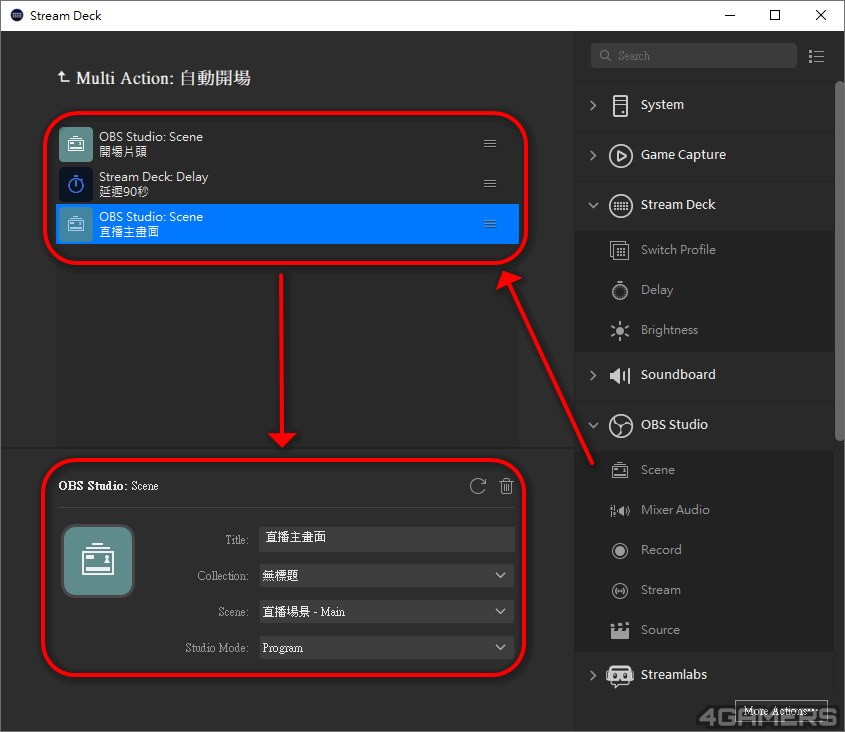Click the OBS Scene icon for 開場片頭
This screenshot has width=845, height=732.
[76, 144]
